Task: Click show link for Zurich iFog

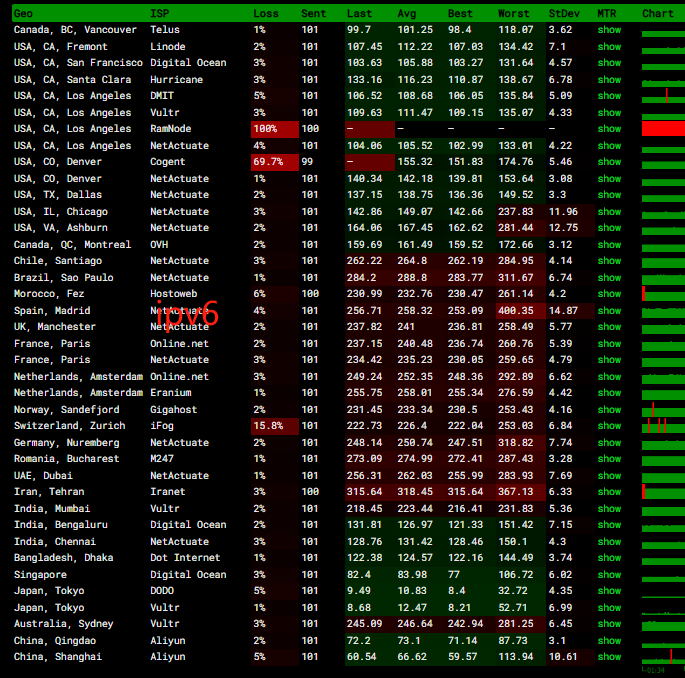Action: 609,426
